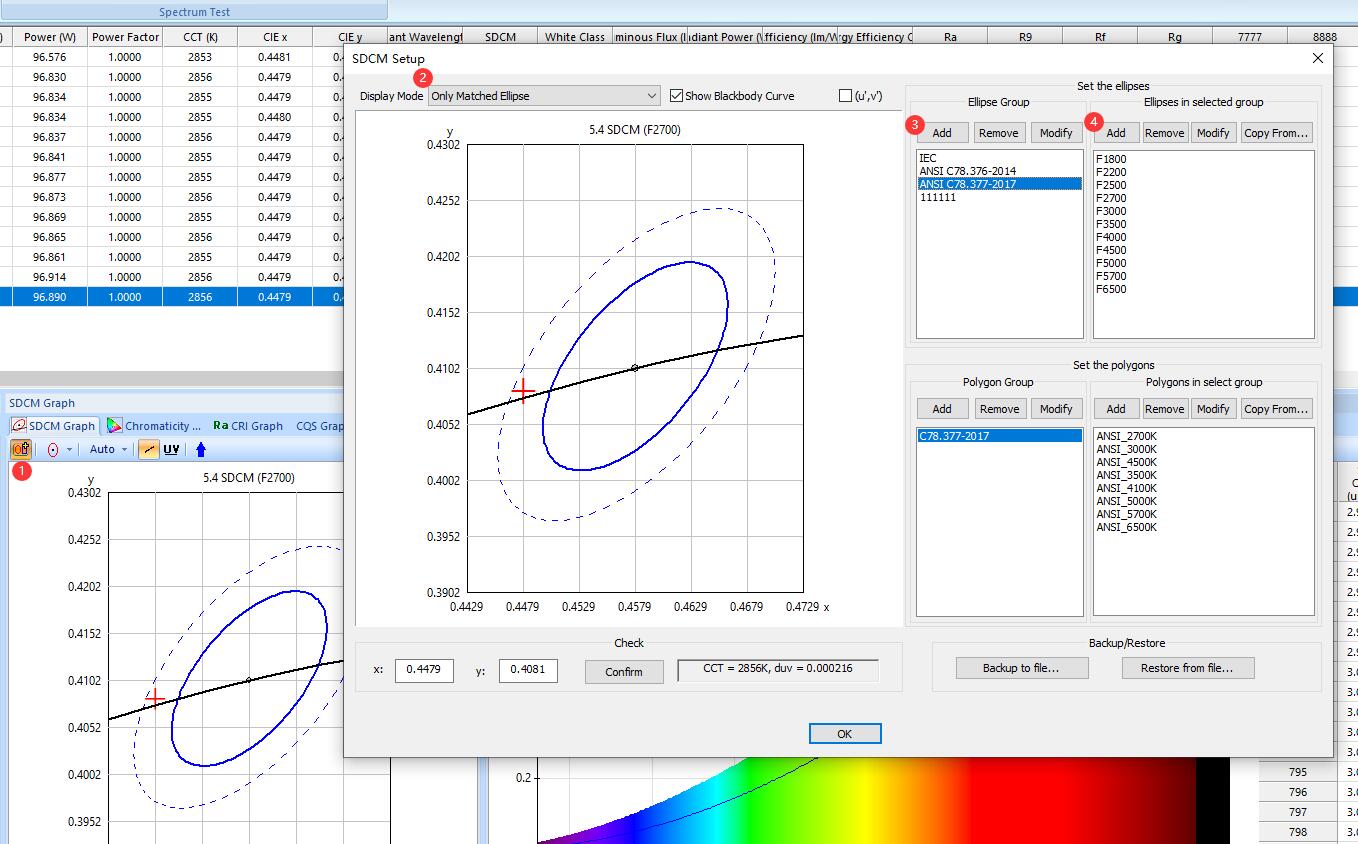Click Copy From in ellipses group
The width and height of the screenshot is (1358, 844).
pyautogui.click(x=1275, y=133)
